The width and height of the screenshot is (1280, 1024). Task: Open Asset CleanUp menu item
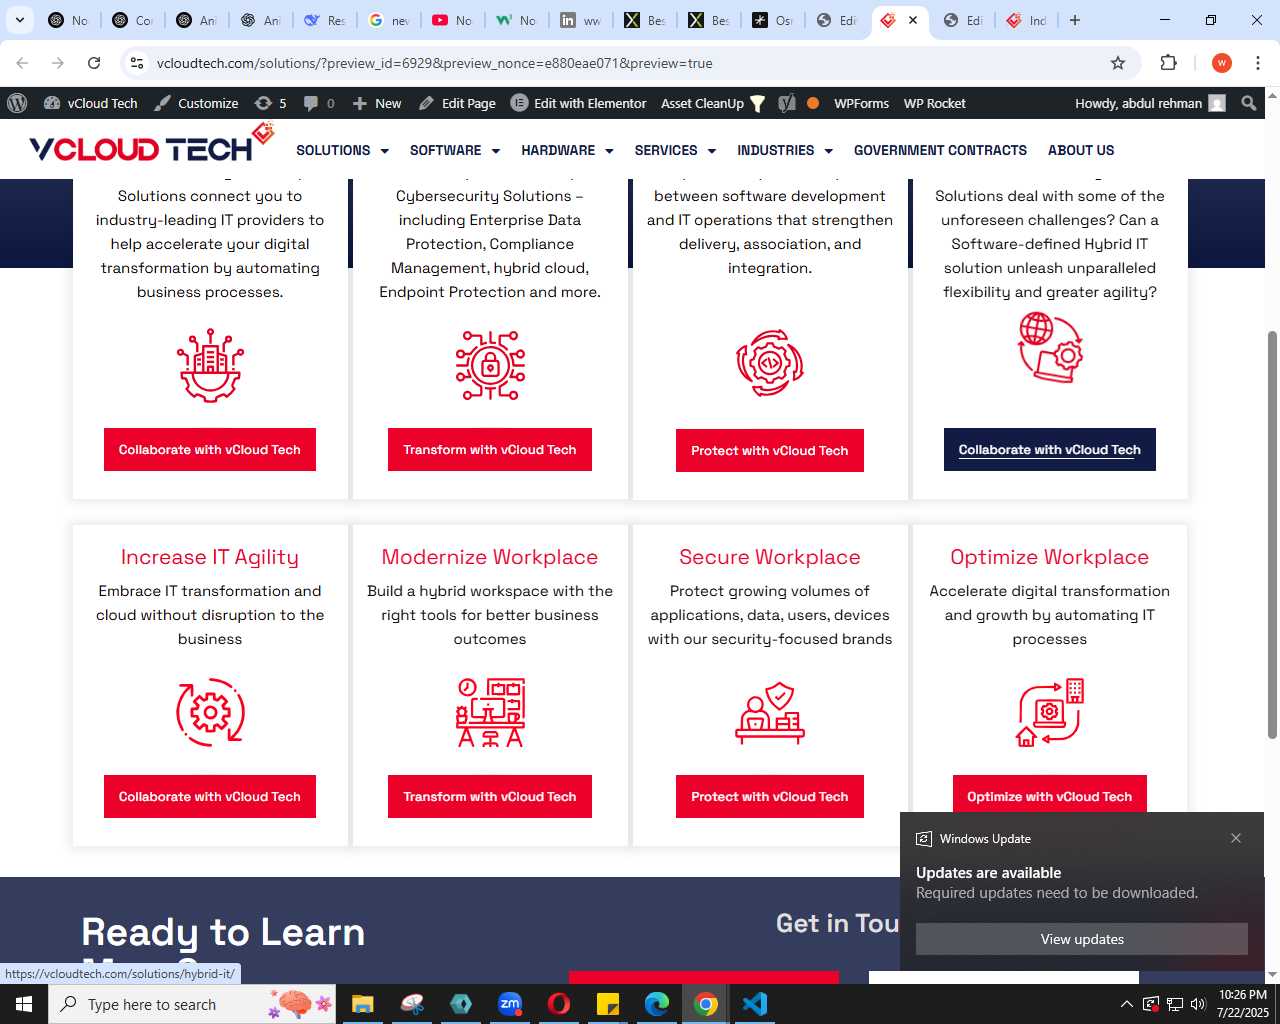tap(712, 103)
